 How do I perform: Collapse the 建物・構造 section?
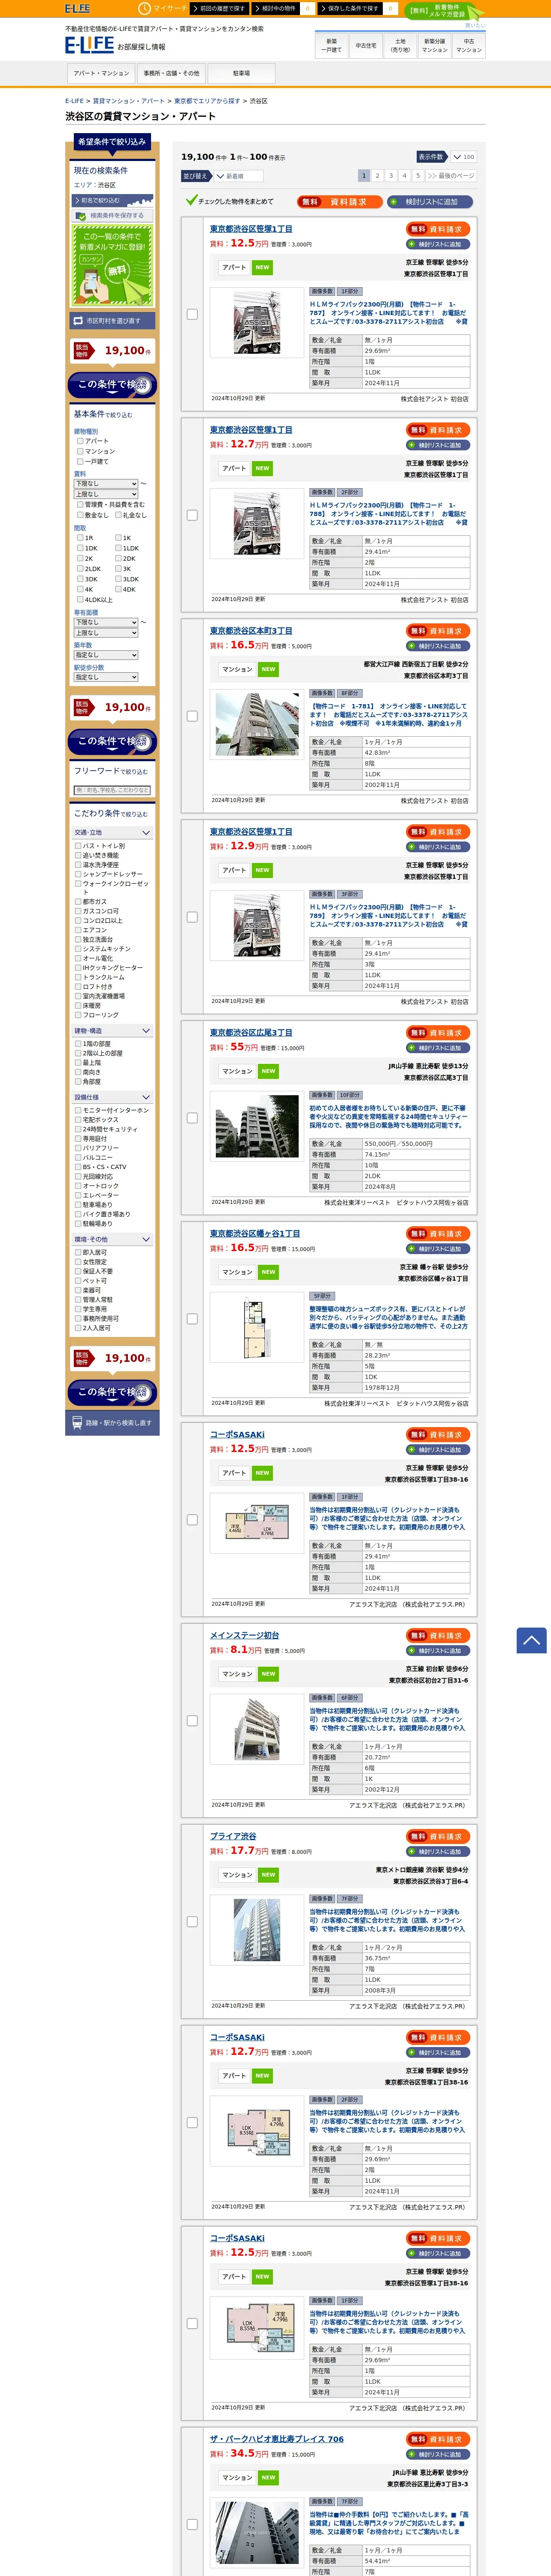(112, 1031)
